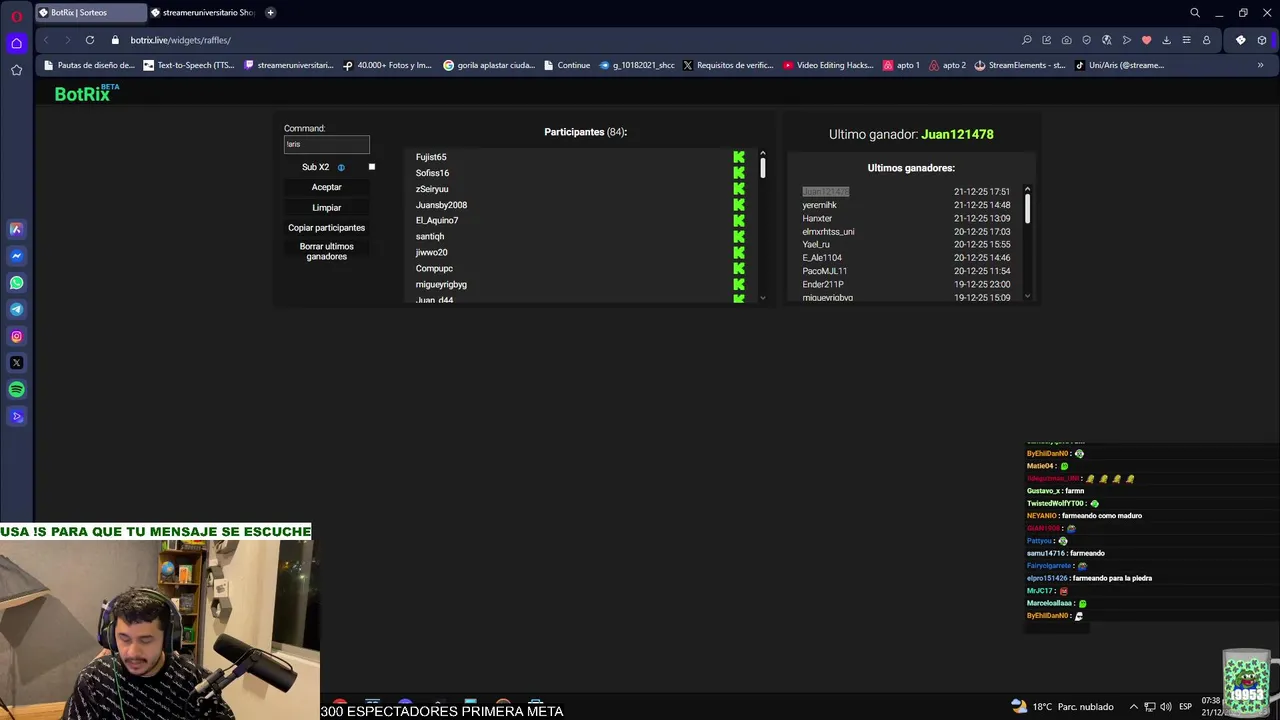Show hidden system tray icons

click(x=1134, y=706)
